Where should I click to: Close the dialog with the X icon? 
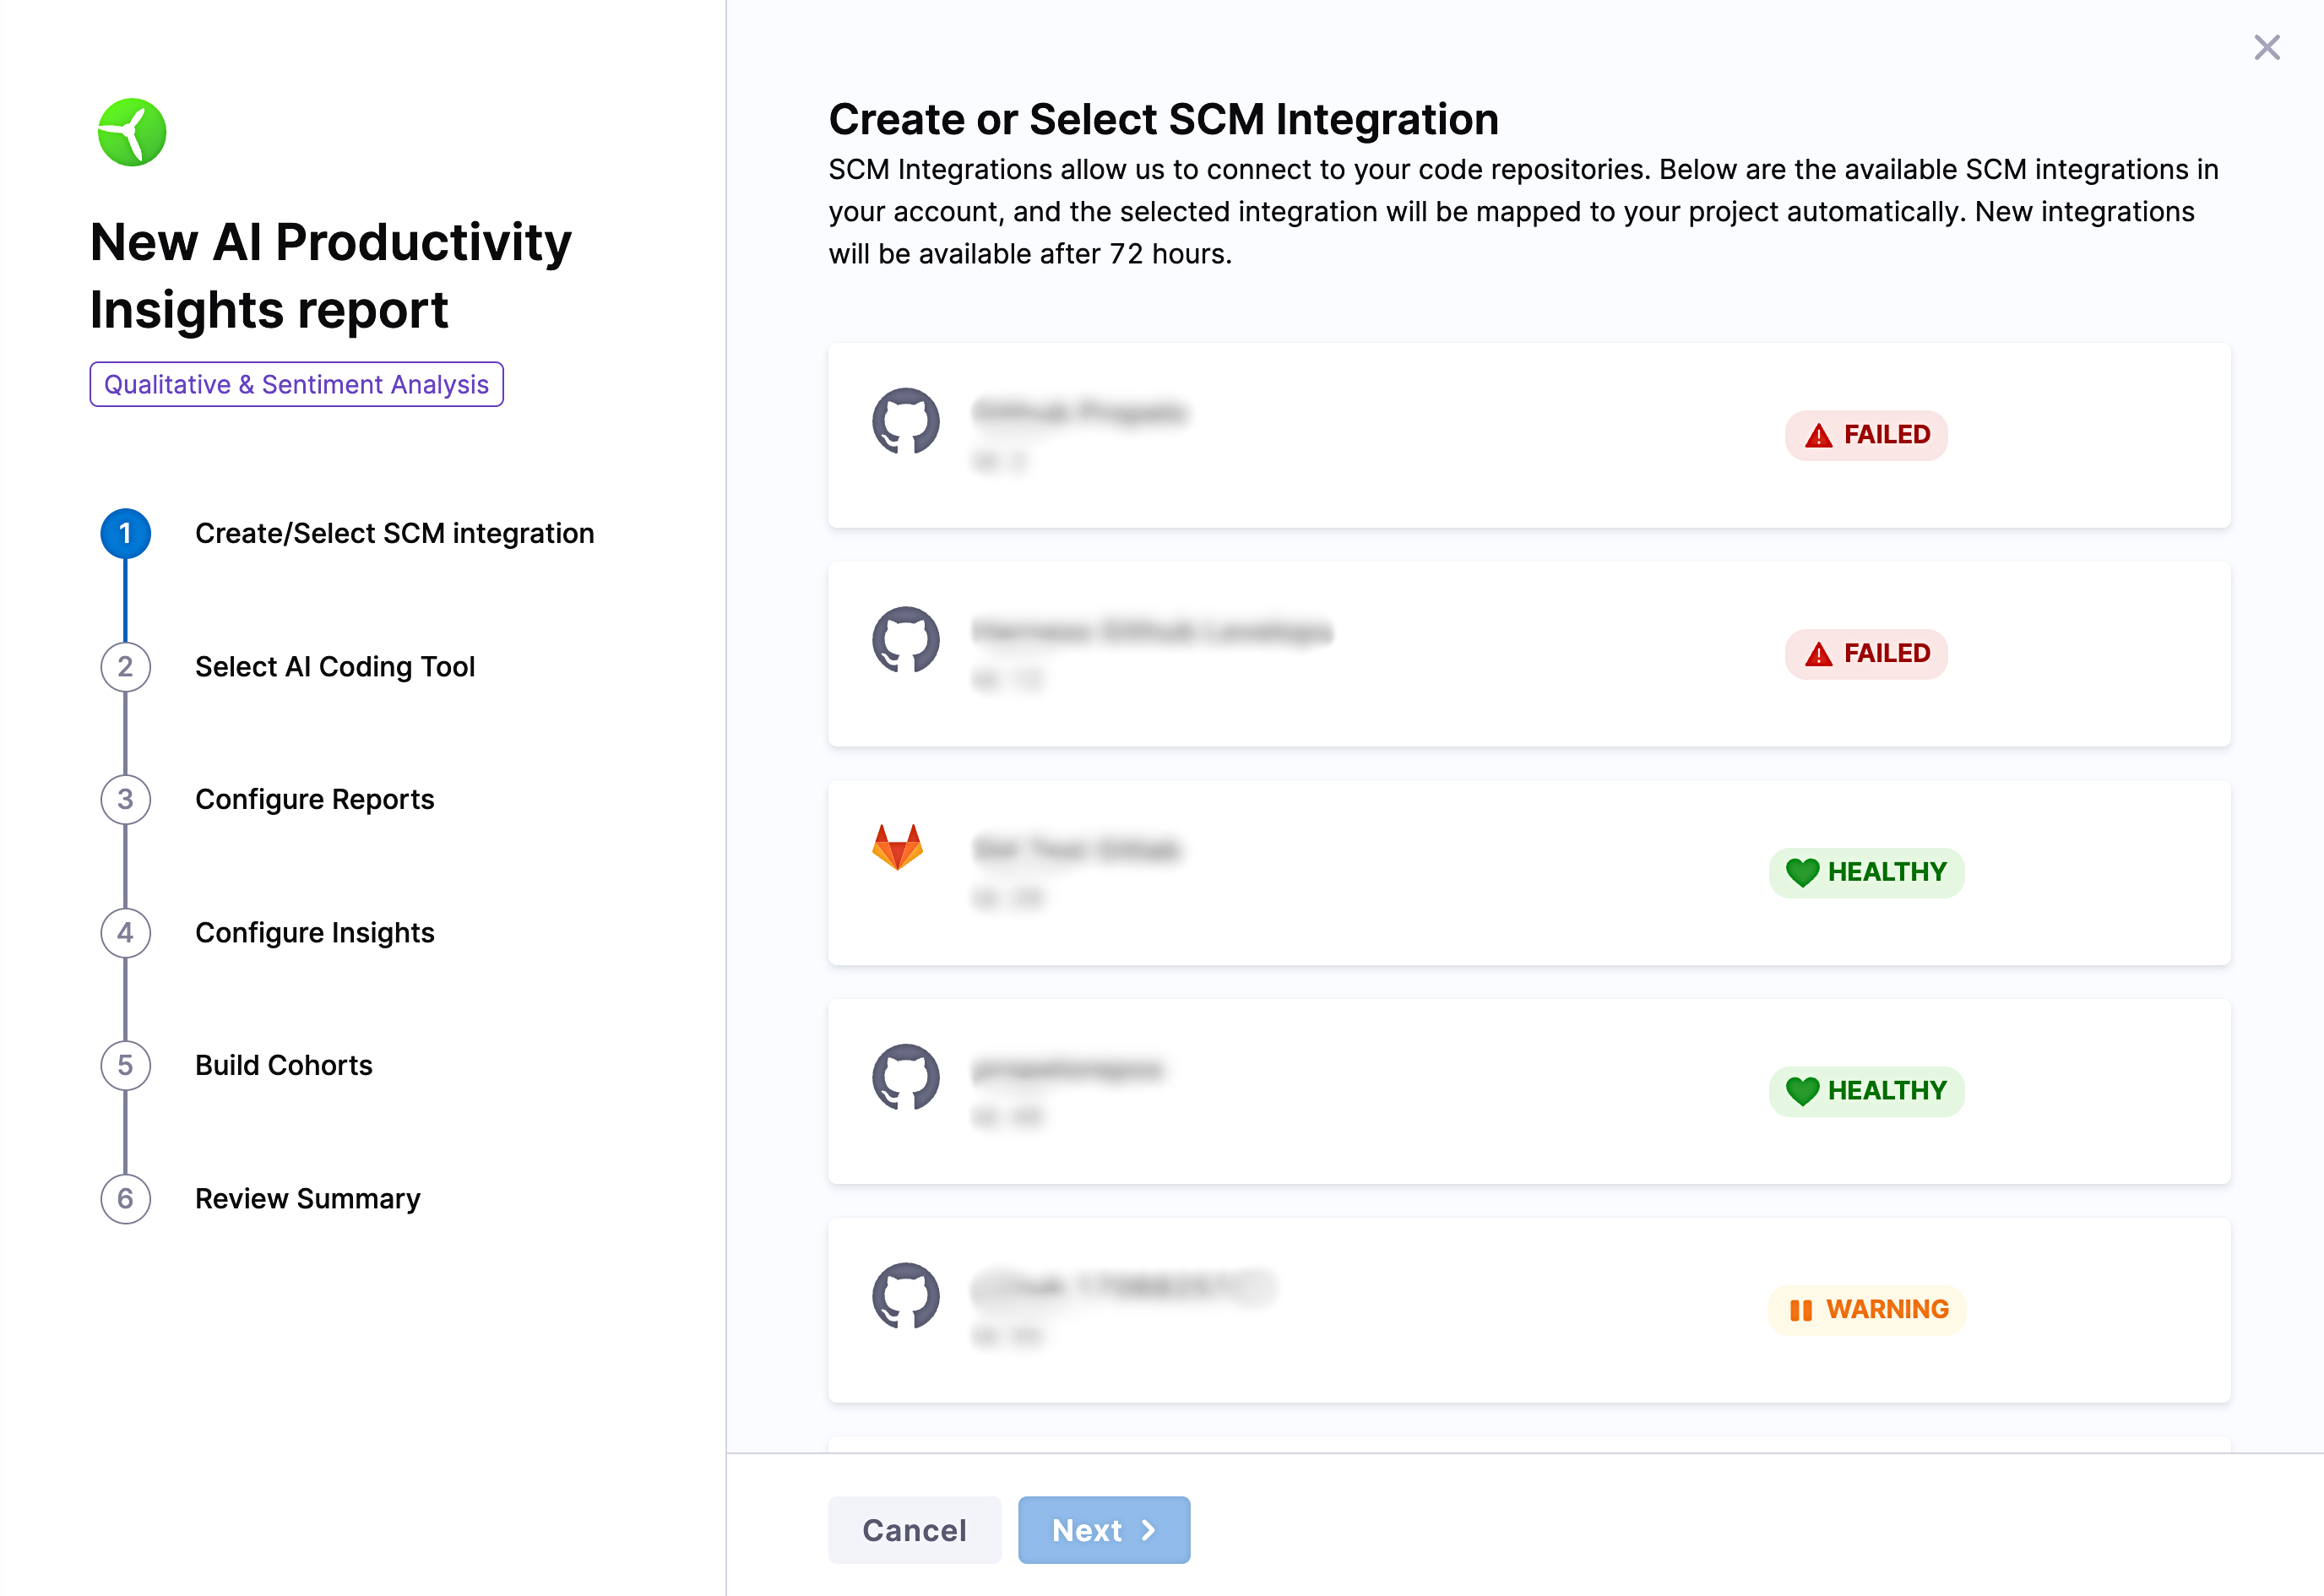pos(2266,47)
